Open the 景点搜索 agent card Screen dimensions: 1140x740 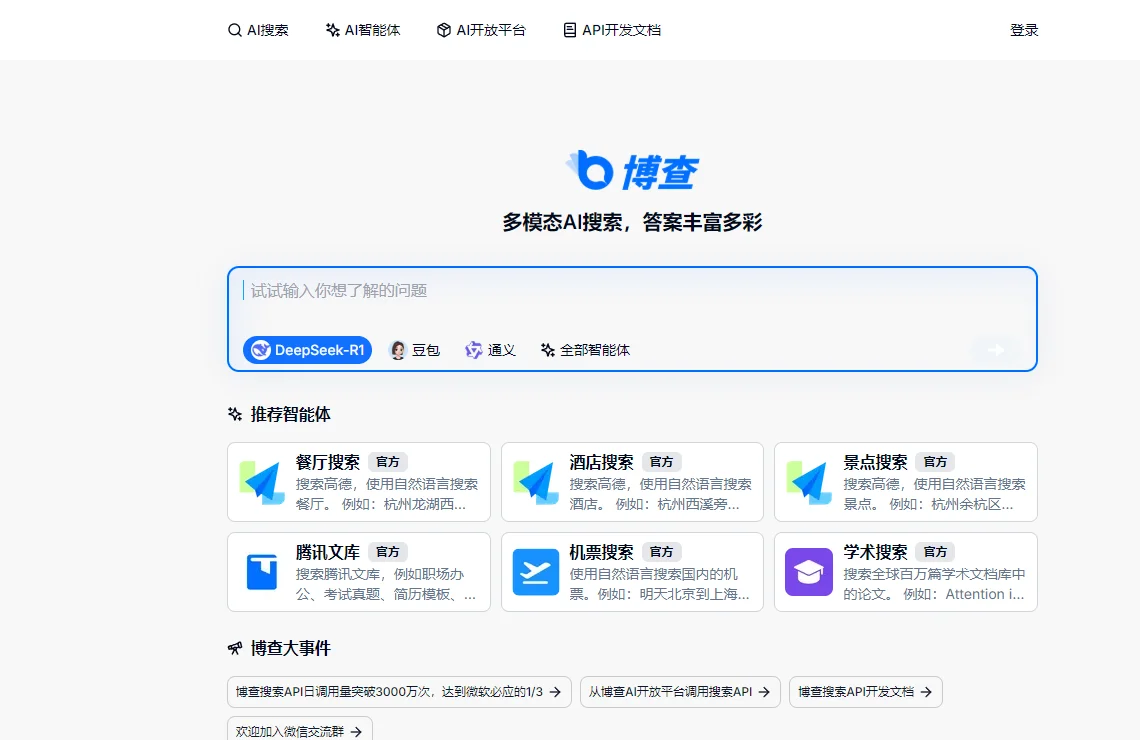(906, 482)
